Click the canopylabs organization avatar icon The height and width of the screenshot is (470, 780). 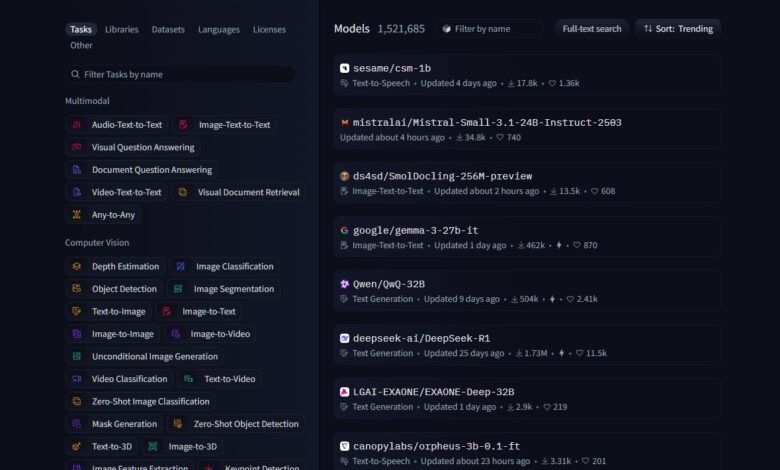344,446
